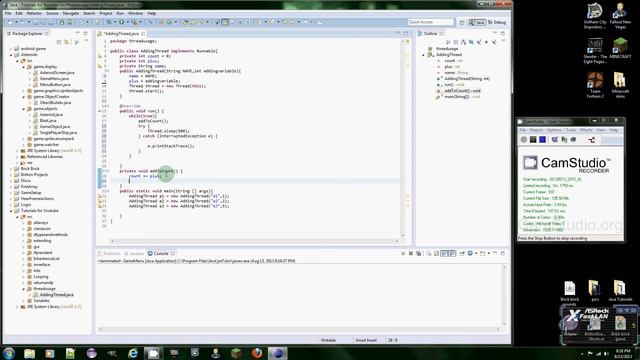Screen dimensions: 640x360
Task: Click the Debug bug toolbar icon
Action: coord(109,22)
